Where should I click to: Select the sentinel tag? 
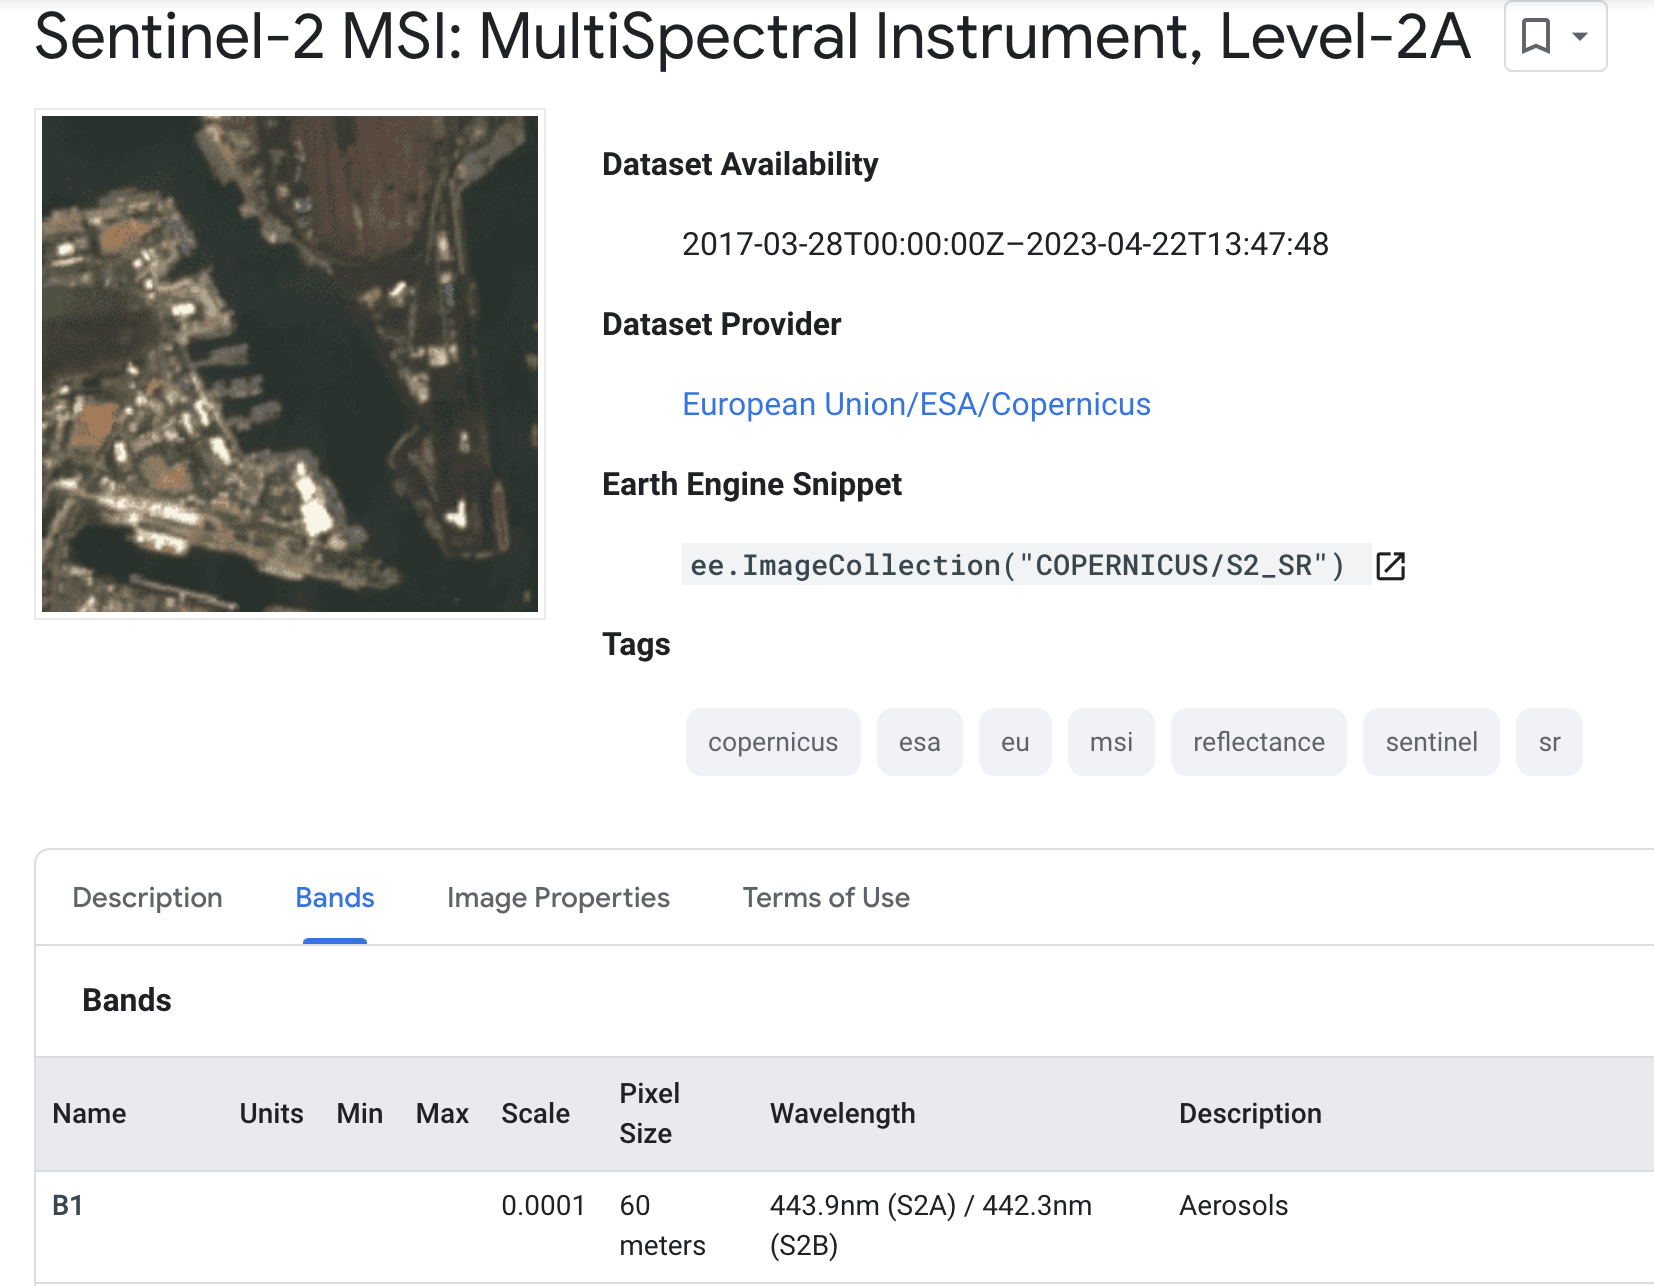(1431, 742)
